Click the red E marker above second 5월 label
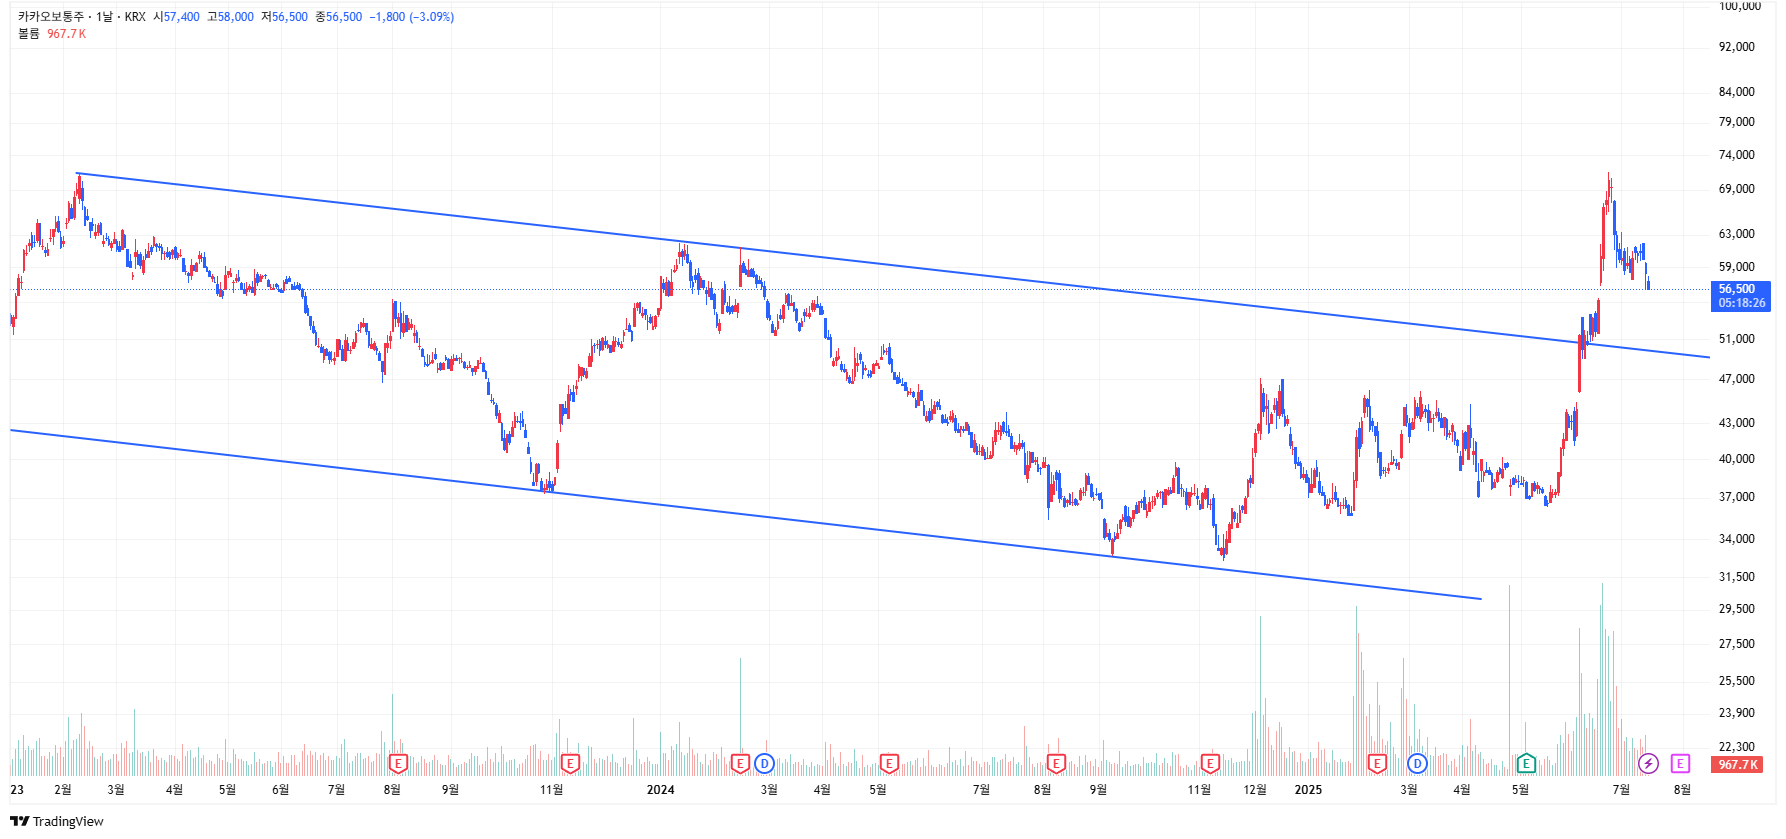Screen dimensions: 1786x839 point(889,764)
